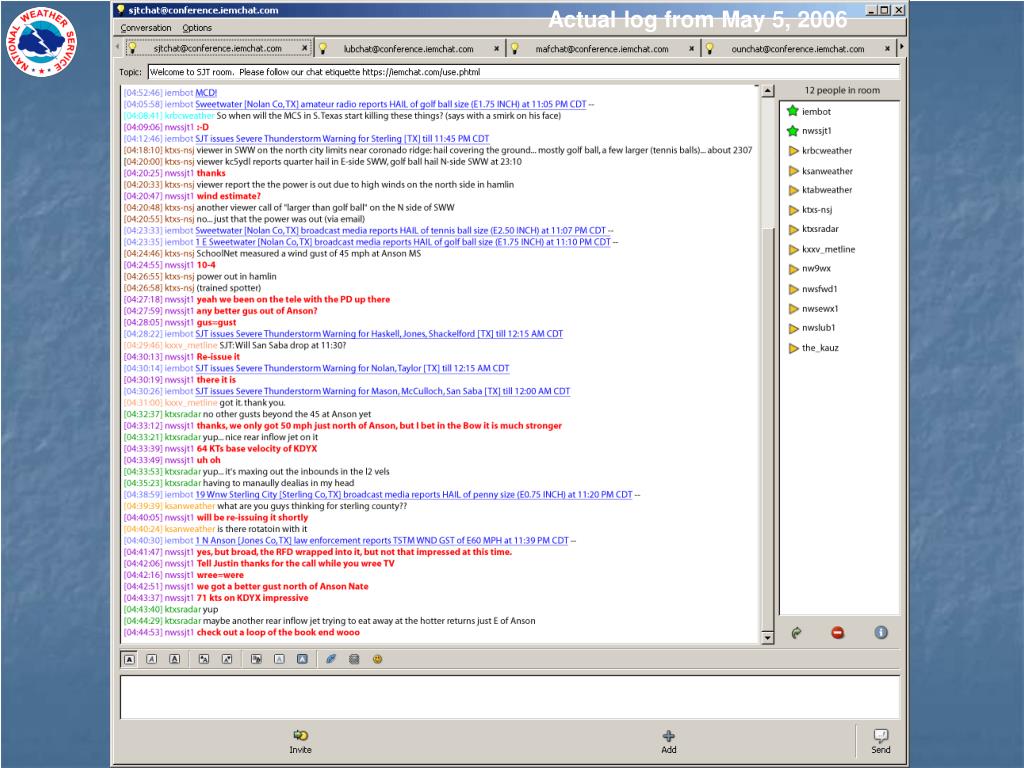
Task: Select the_kauz in the room list
Action: point(820,347)
